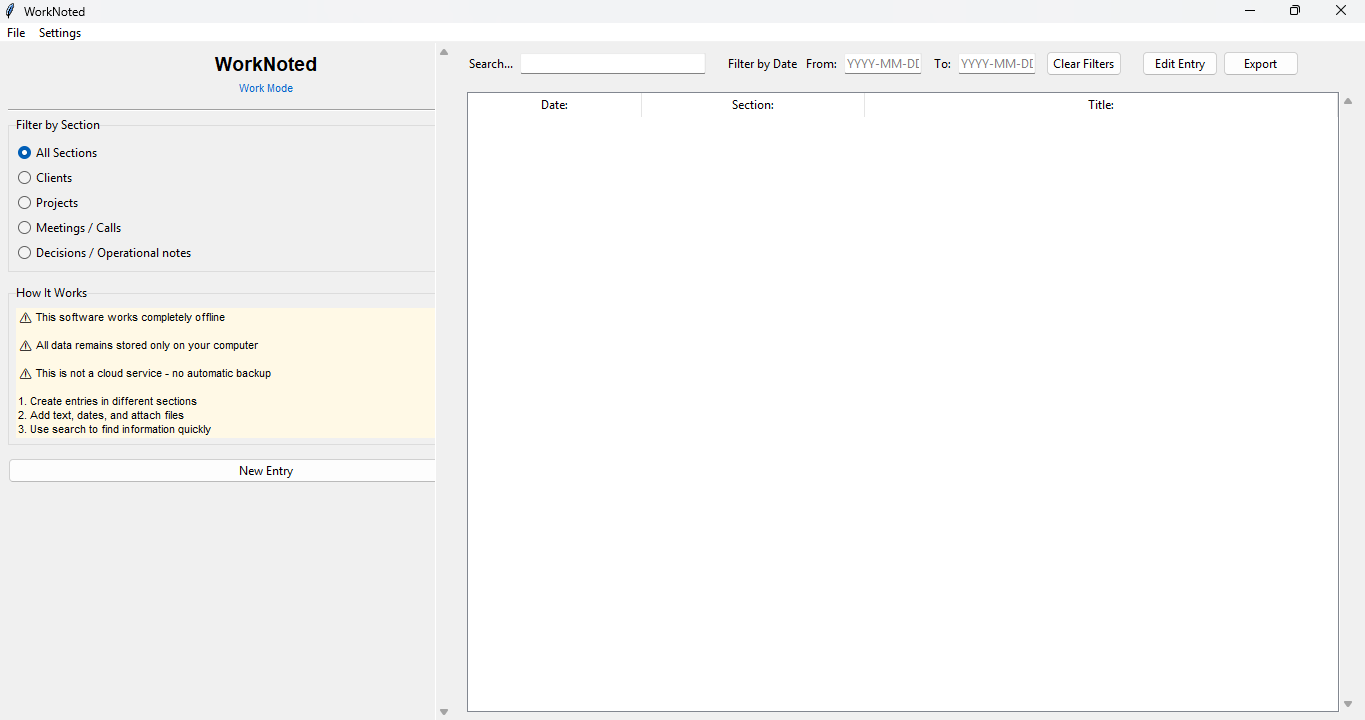Click scroll up arrow on left panel
This screenshot has width=1365, height=720.
(444, 53)
